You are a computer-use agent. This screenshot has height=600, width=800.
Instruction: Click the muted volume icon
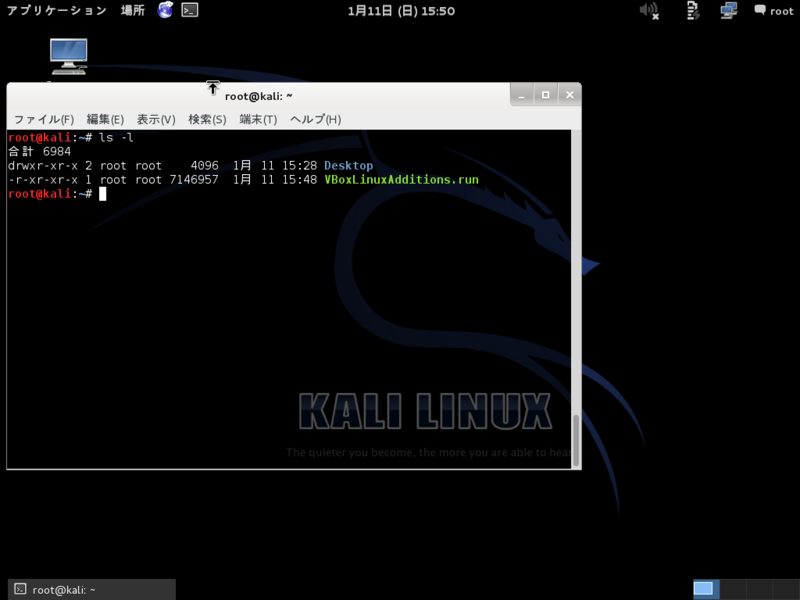pyautogui.click(x=649, y=10)
